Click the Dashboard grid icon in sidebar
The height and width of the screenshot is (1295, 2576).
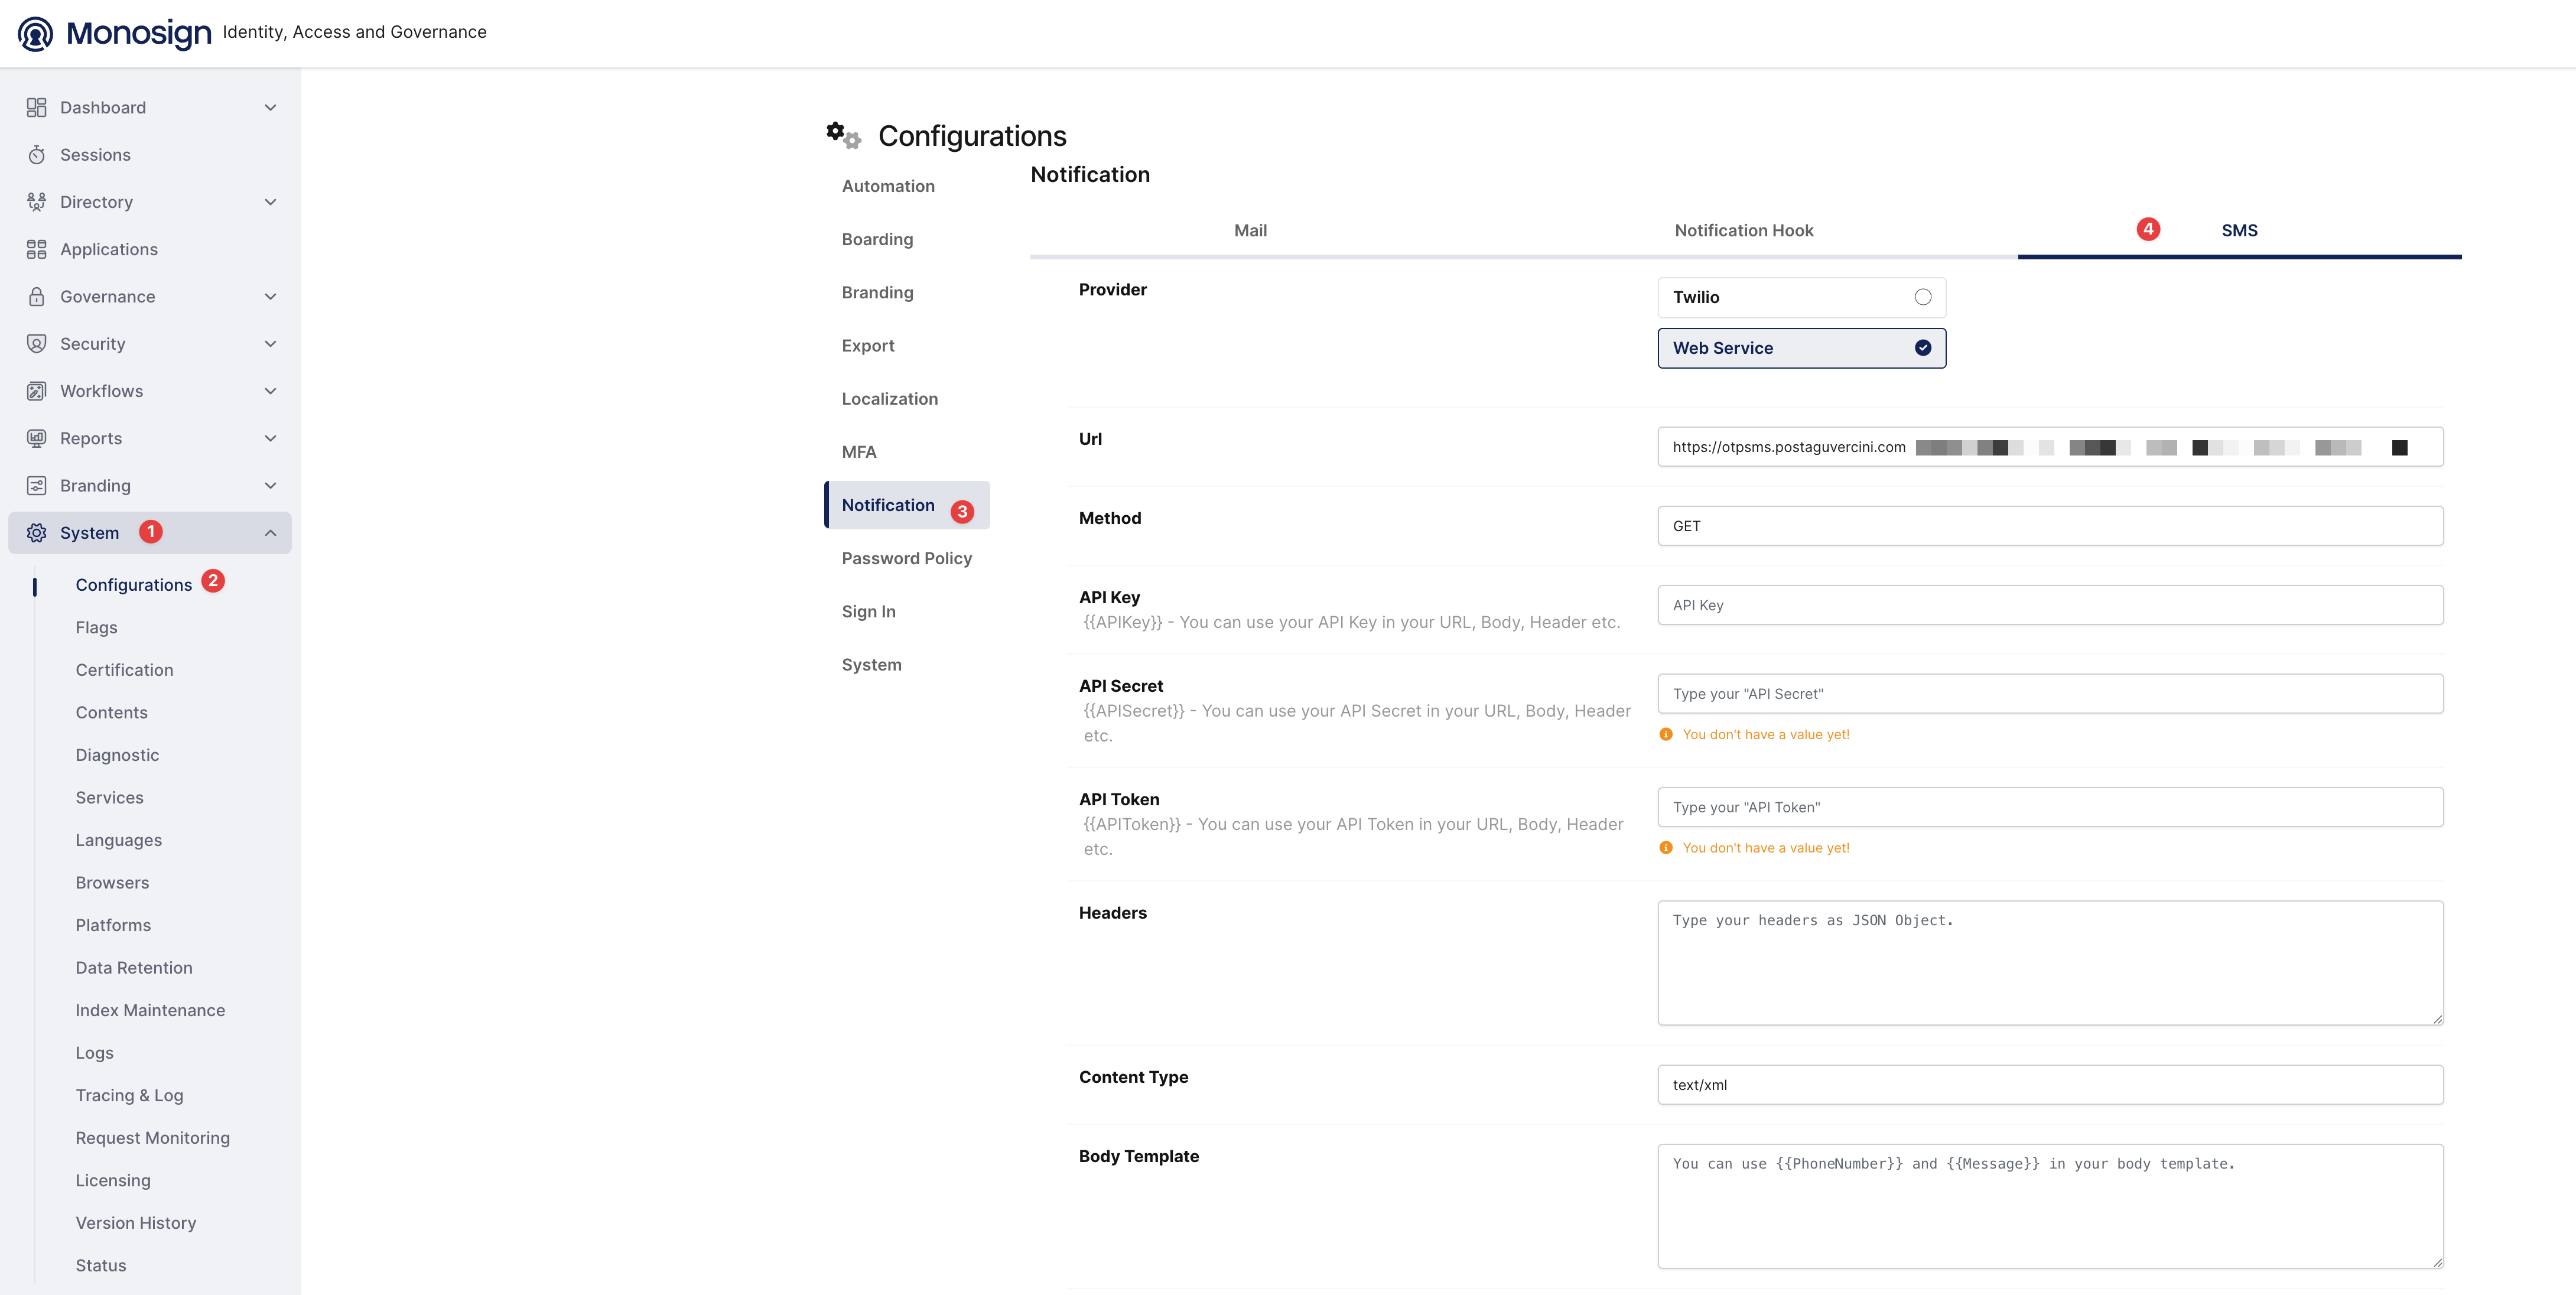click(36, 107)
